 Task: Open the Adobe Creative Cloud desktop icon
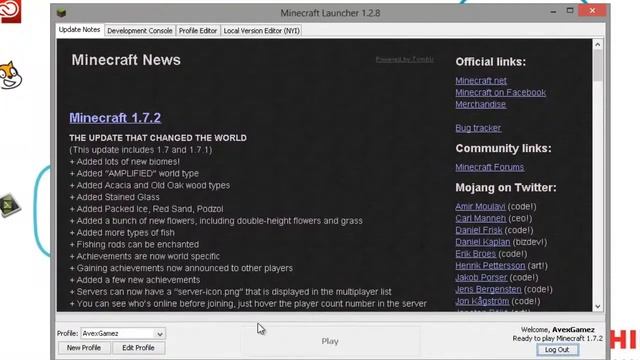(x=10, y=11)
